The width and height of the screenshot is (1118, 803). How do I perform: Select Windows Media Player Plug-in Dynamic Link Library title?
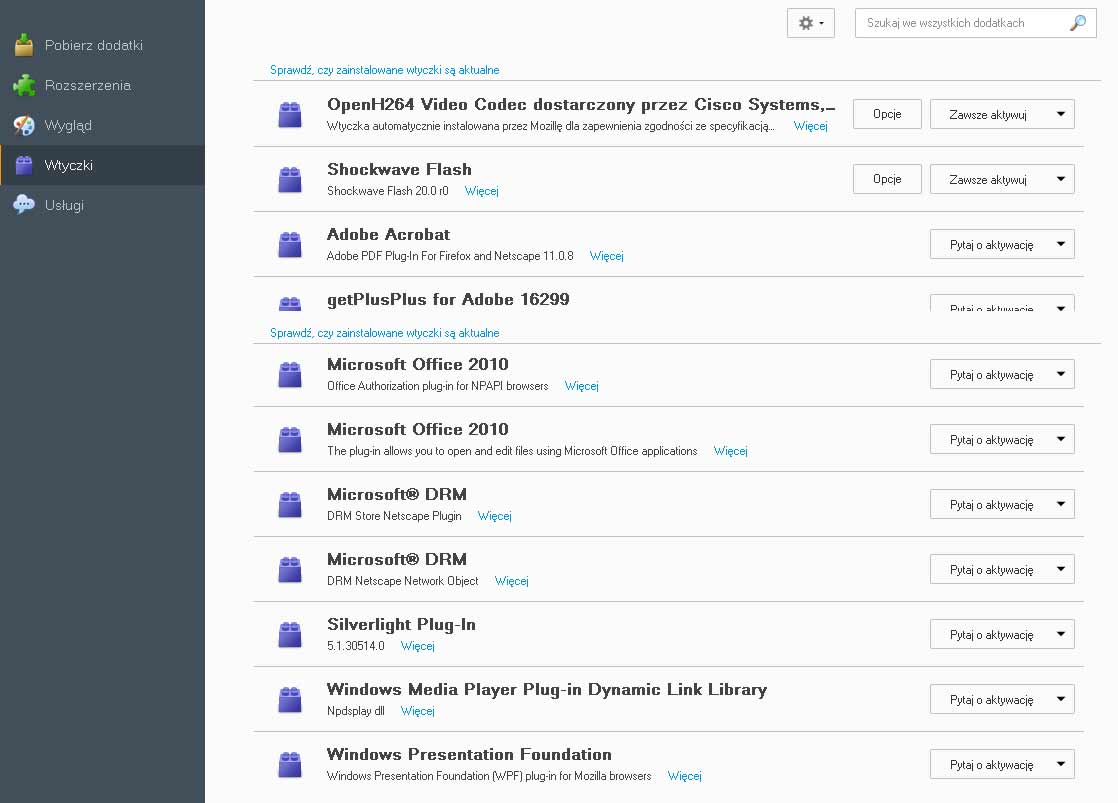click(x=547, y=689)
